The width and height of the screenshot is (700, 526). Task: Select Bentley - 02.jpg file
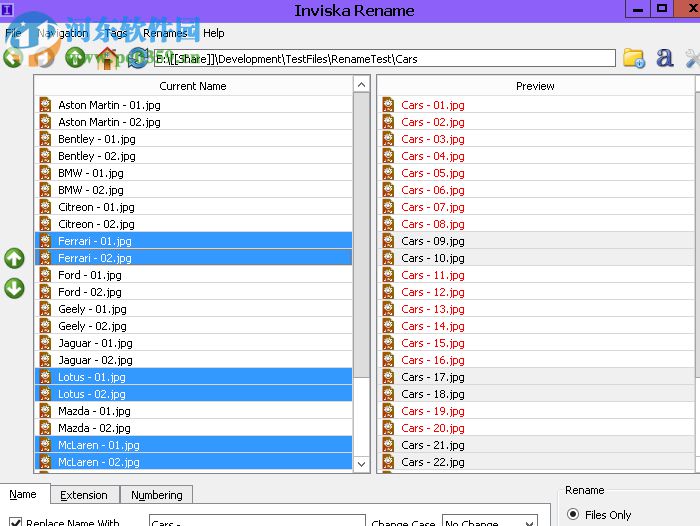193,155
